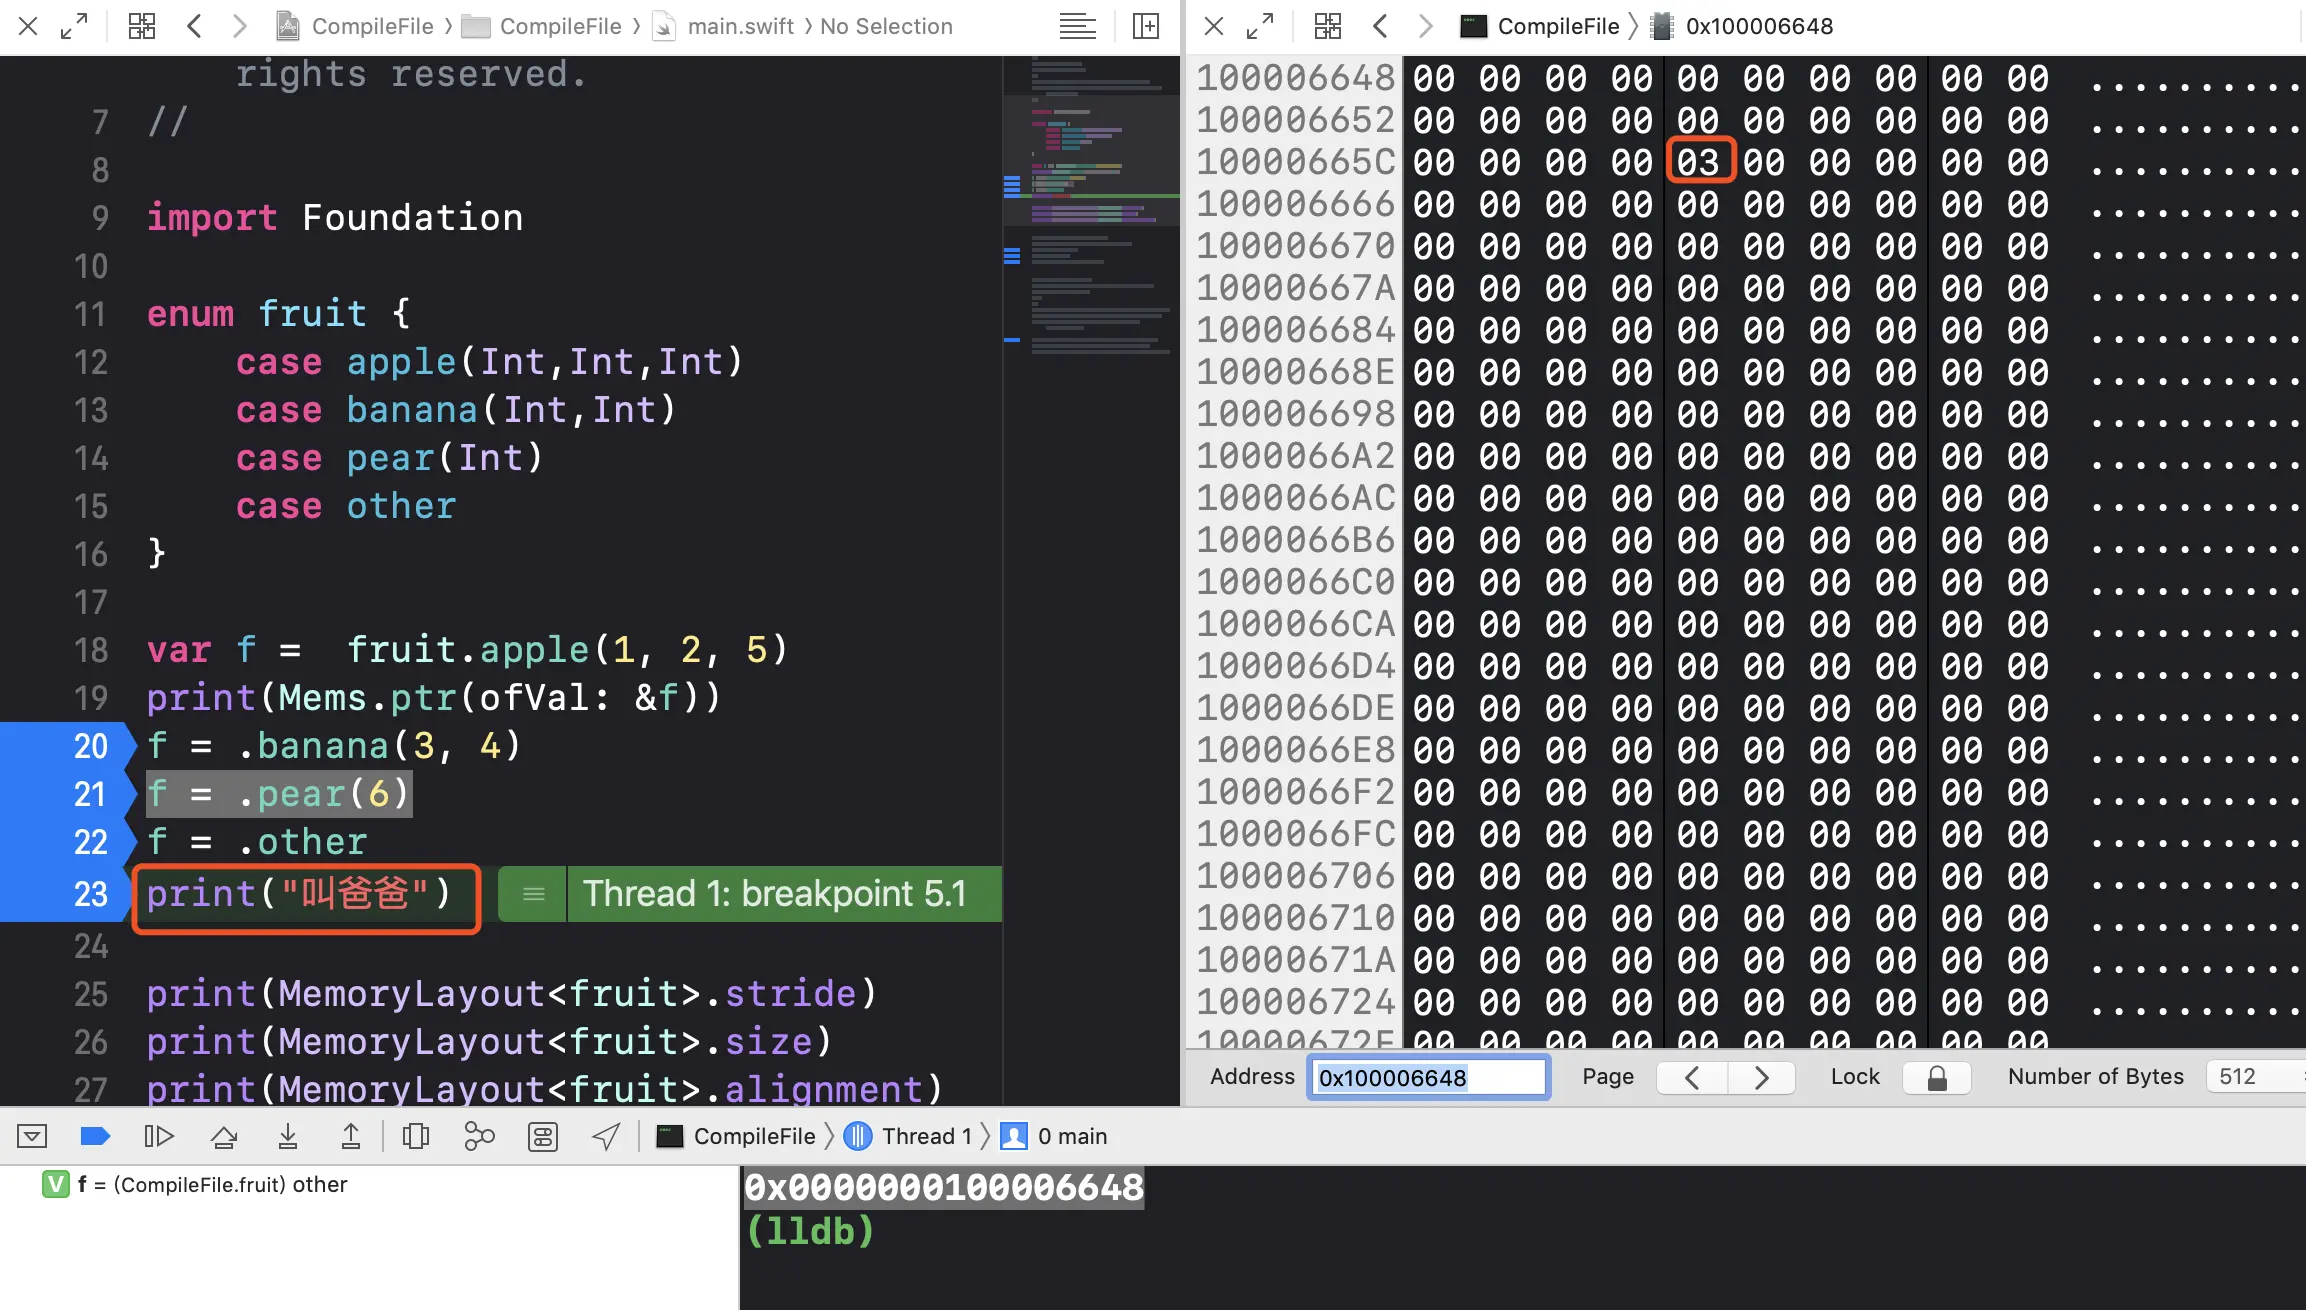Open Debug View Hierarchy
The width and height of the screenshot is (2306, 1310).
coord(416,1136)
